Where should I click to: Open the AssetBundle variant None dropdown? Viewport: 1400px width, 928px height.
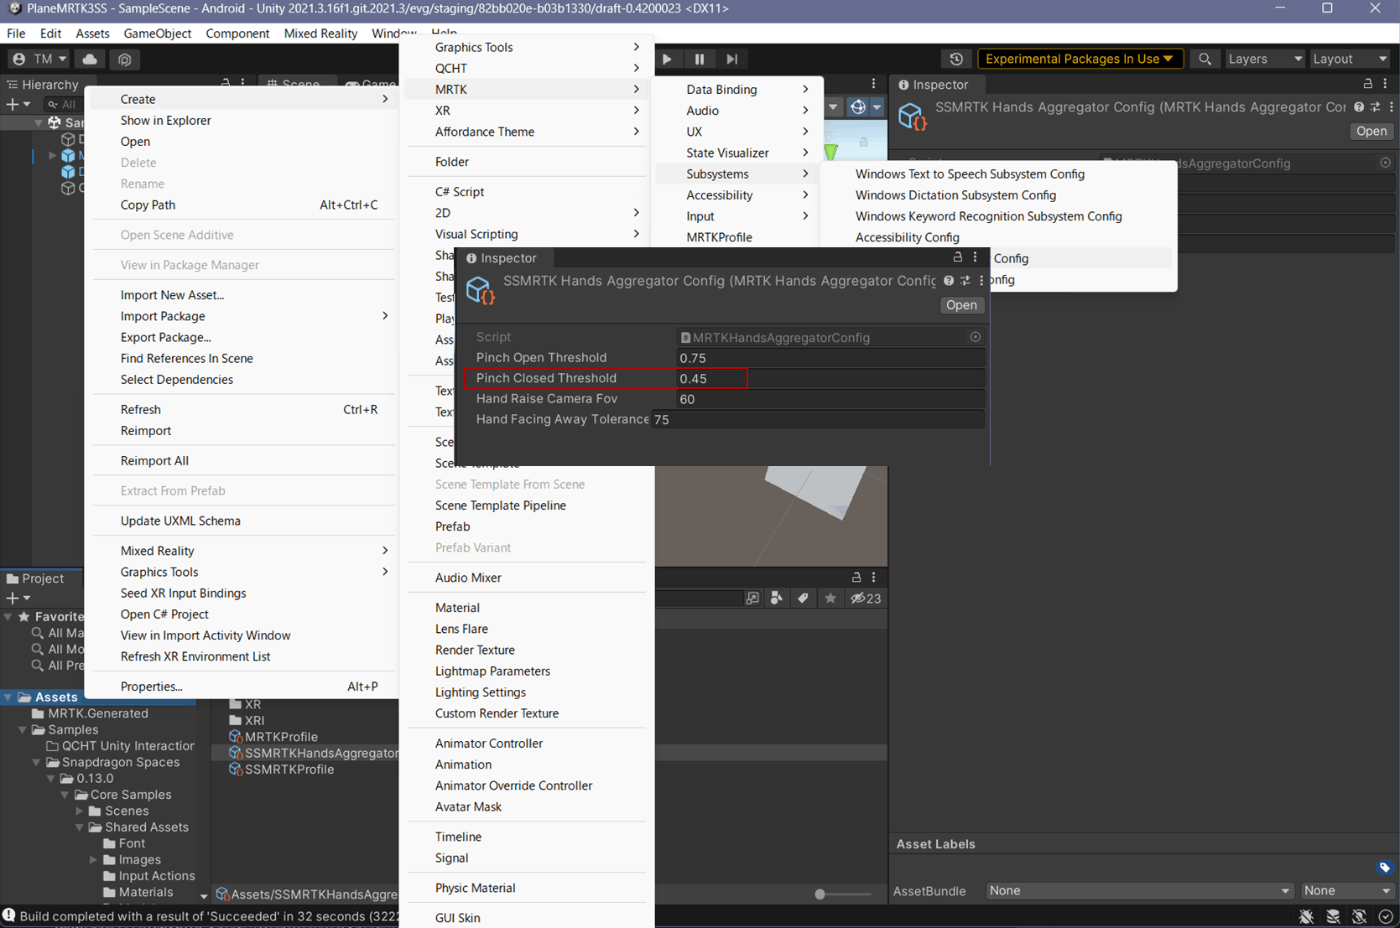point(1347,891)
